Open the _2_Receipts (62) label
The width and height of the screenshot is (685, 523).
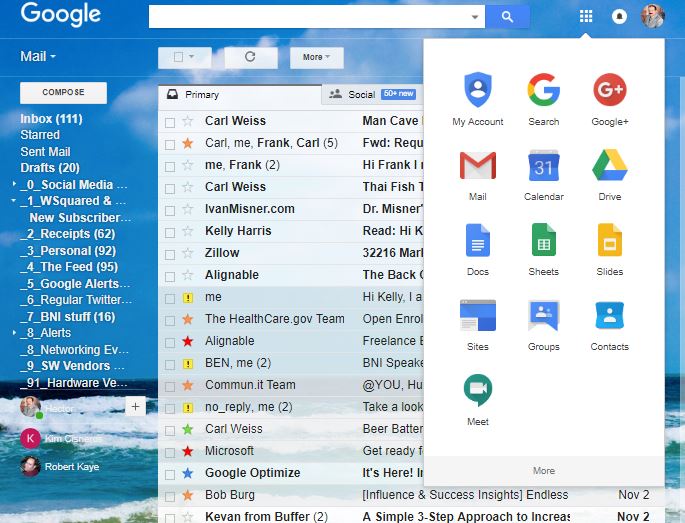point(68,234)
